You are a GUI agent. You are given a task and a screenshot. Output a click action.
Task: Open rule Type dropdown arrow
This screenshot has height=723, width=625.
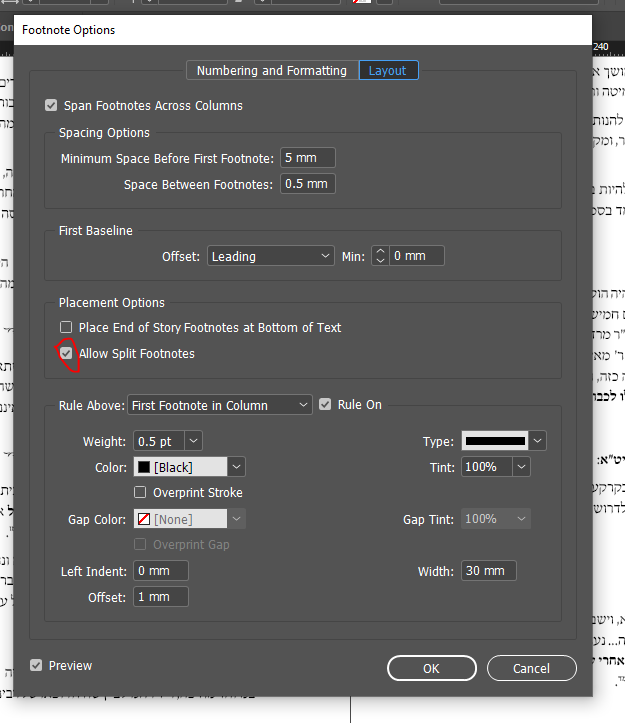click(537, 441)
